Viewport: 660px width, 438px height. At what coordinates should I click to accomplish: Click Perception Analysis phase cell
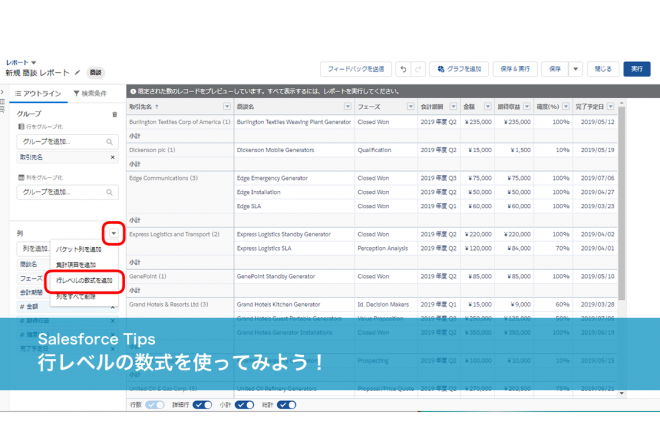point(386,249)
